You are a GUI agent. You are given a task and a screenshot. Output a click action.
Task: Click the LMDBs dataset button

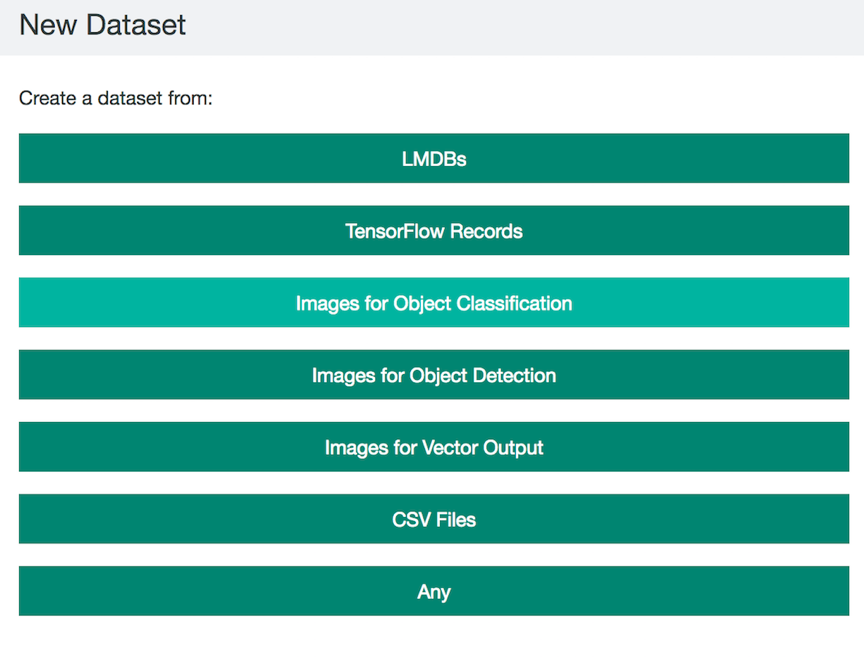434,158
